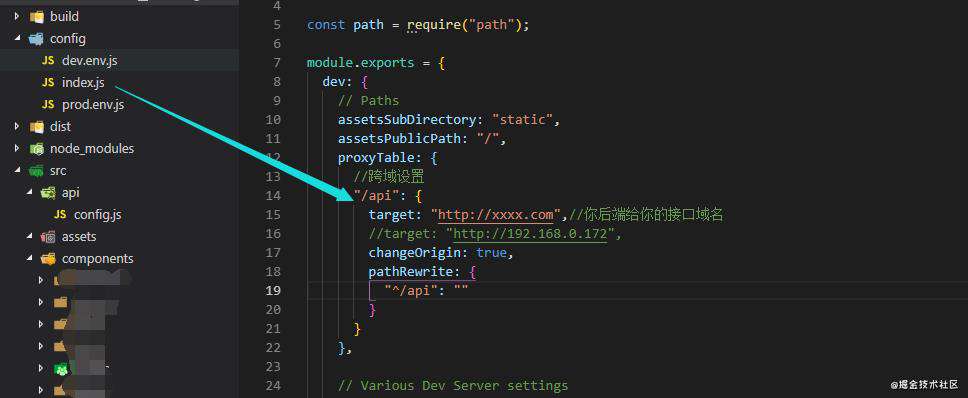968x398 pixels.
Task: Click line number 19 in gutter
Action: (x=273, y=291)
